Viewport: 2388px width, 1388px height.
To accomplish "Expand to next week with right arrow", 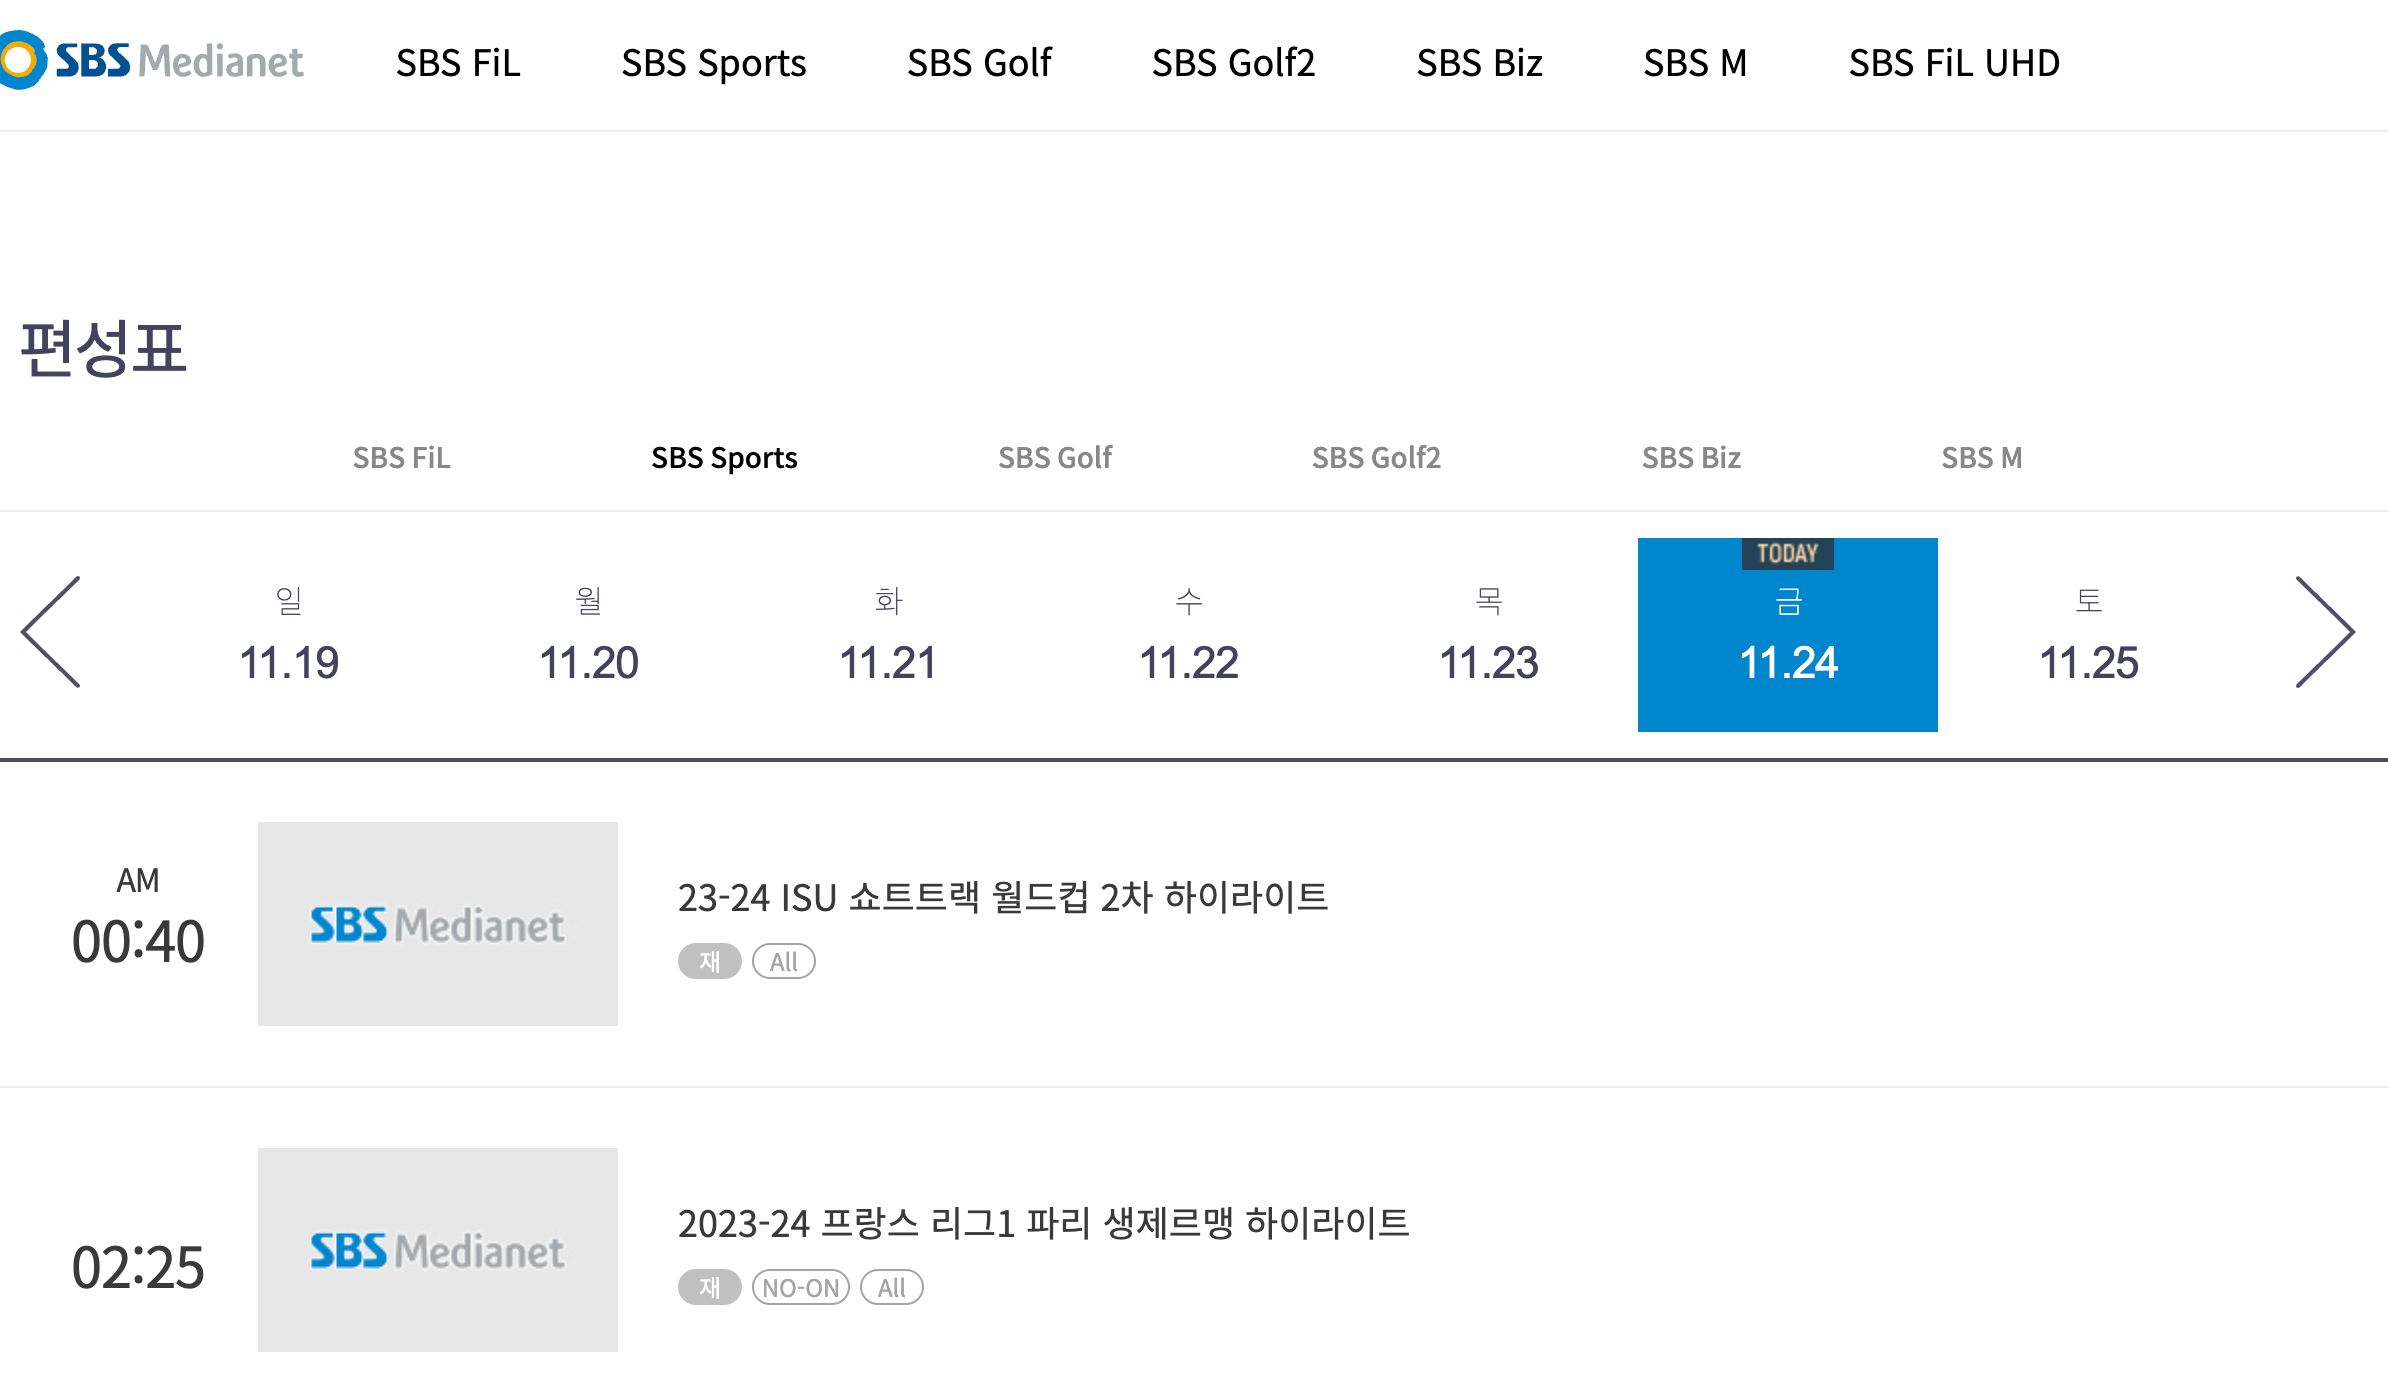I will coord(2330,632).
